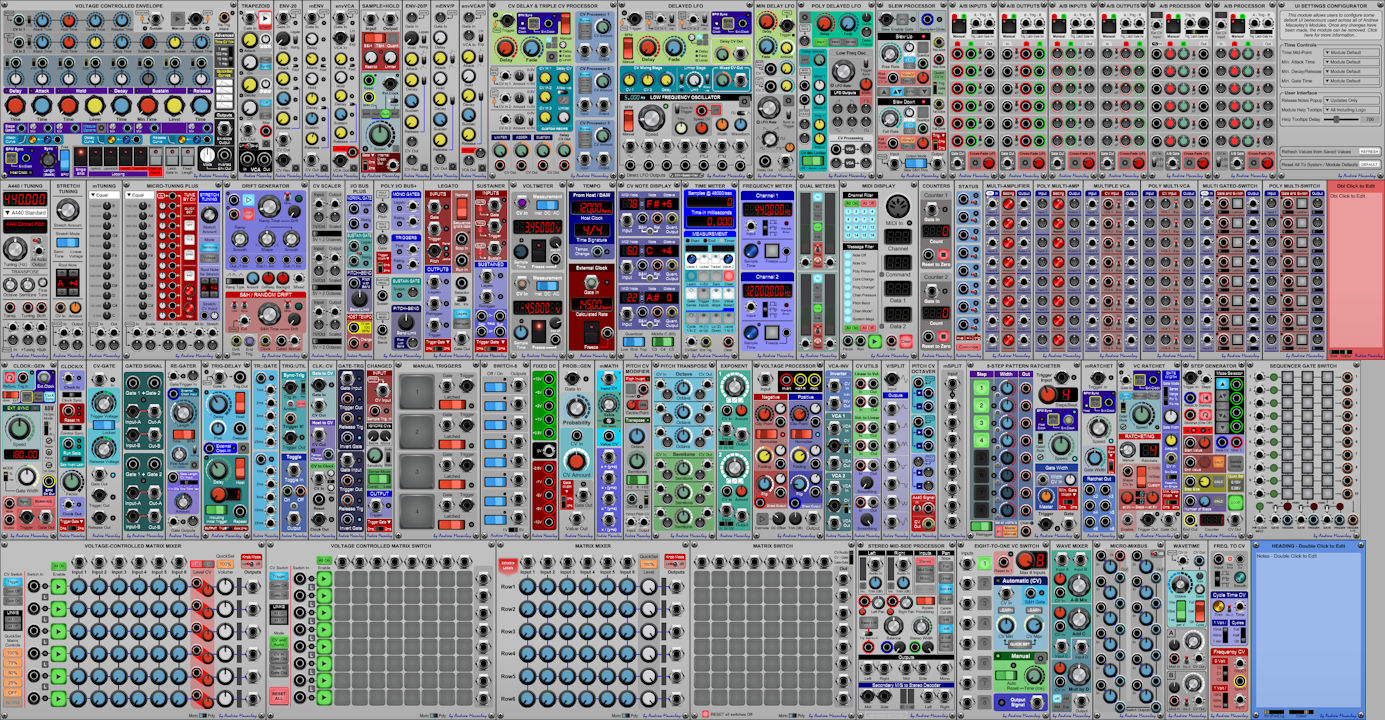Flip the orange Cont rocker on the Wavetime module

pos(1200,609)
